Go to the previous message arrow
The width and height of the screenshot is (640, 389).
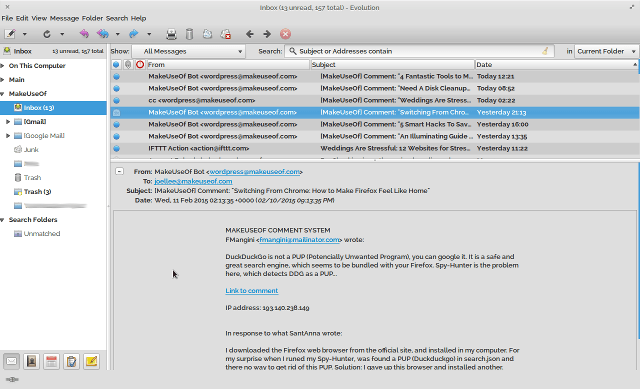click(249, 34)
